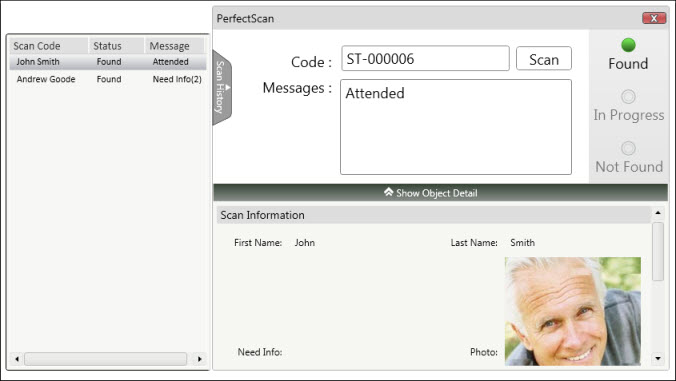Click the Scan Information section header
Screen dimensions: 676x381
coord(433,215)
